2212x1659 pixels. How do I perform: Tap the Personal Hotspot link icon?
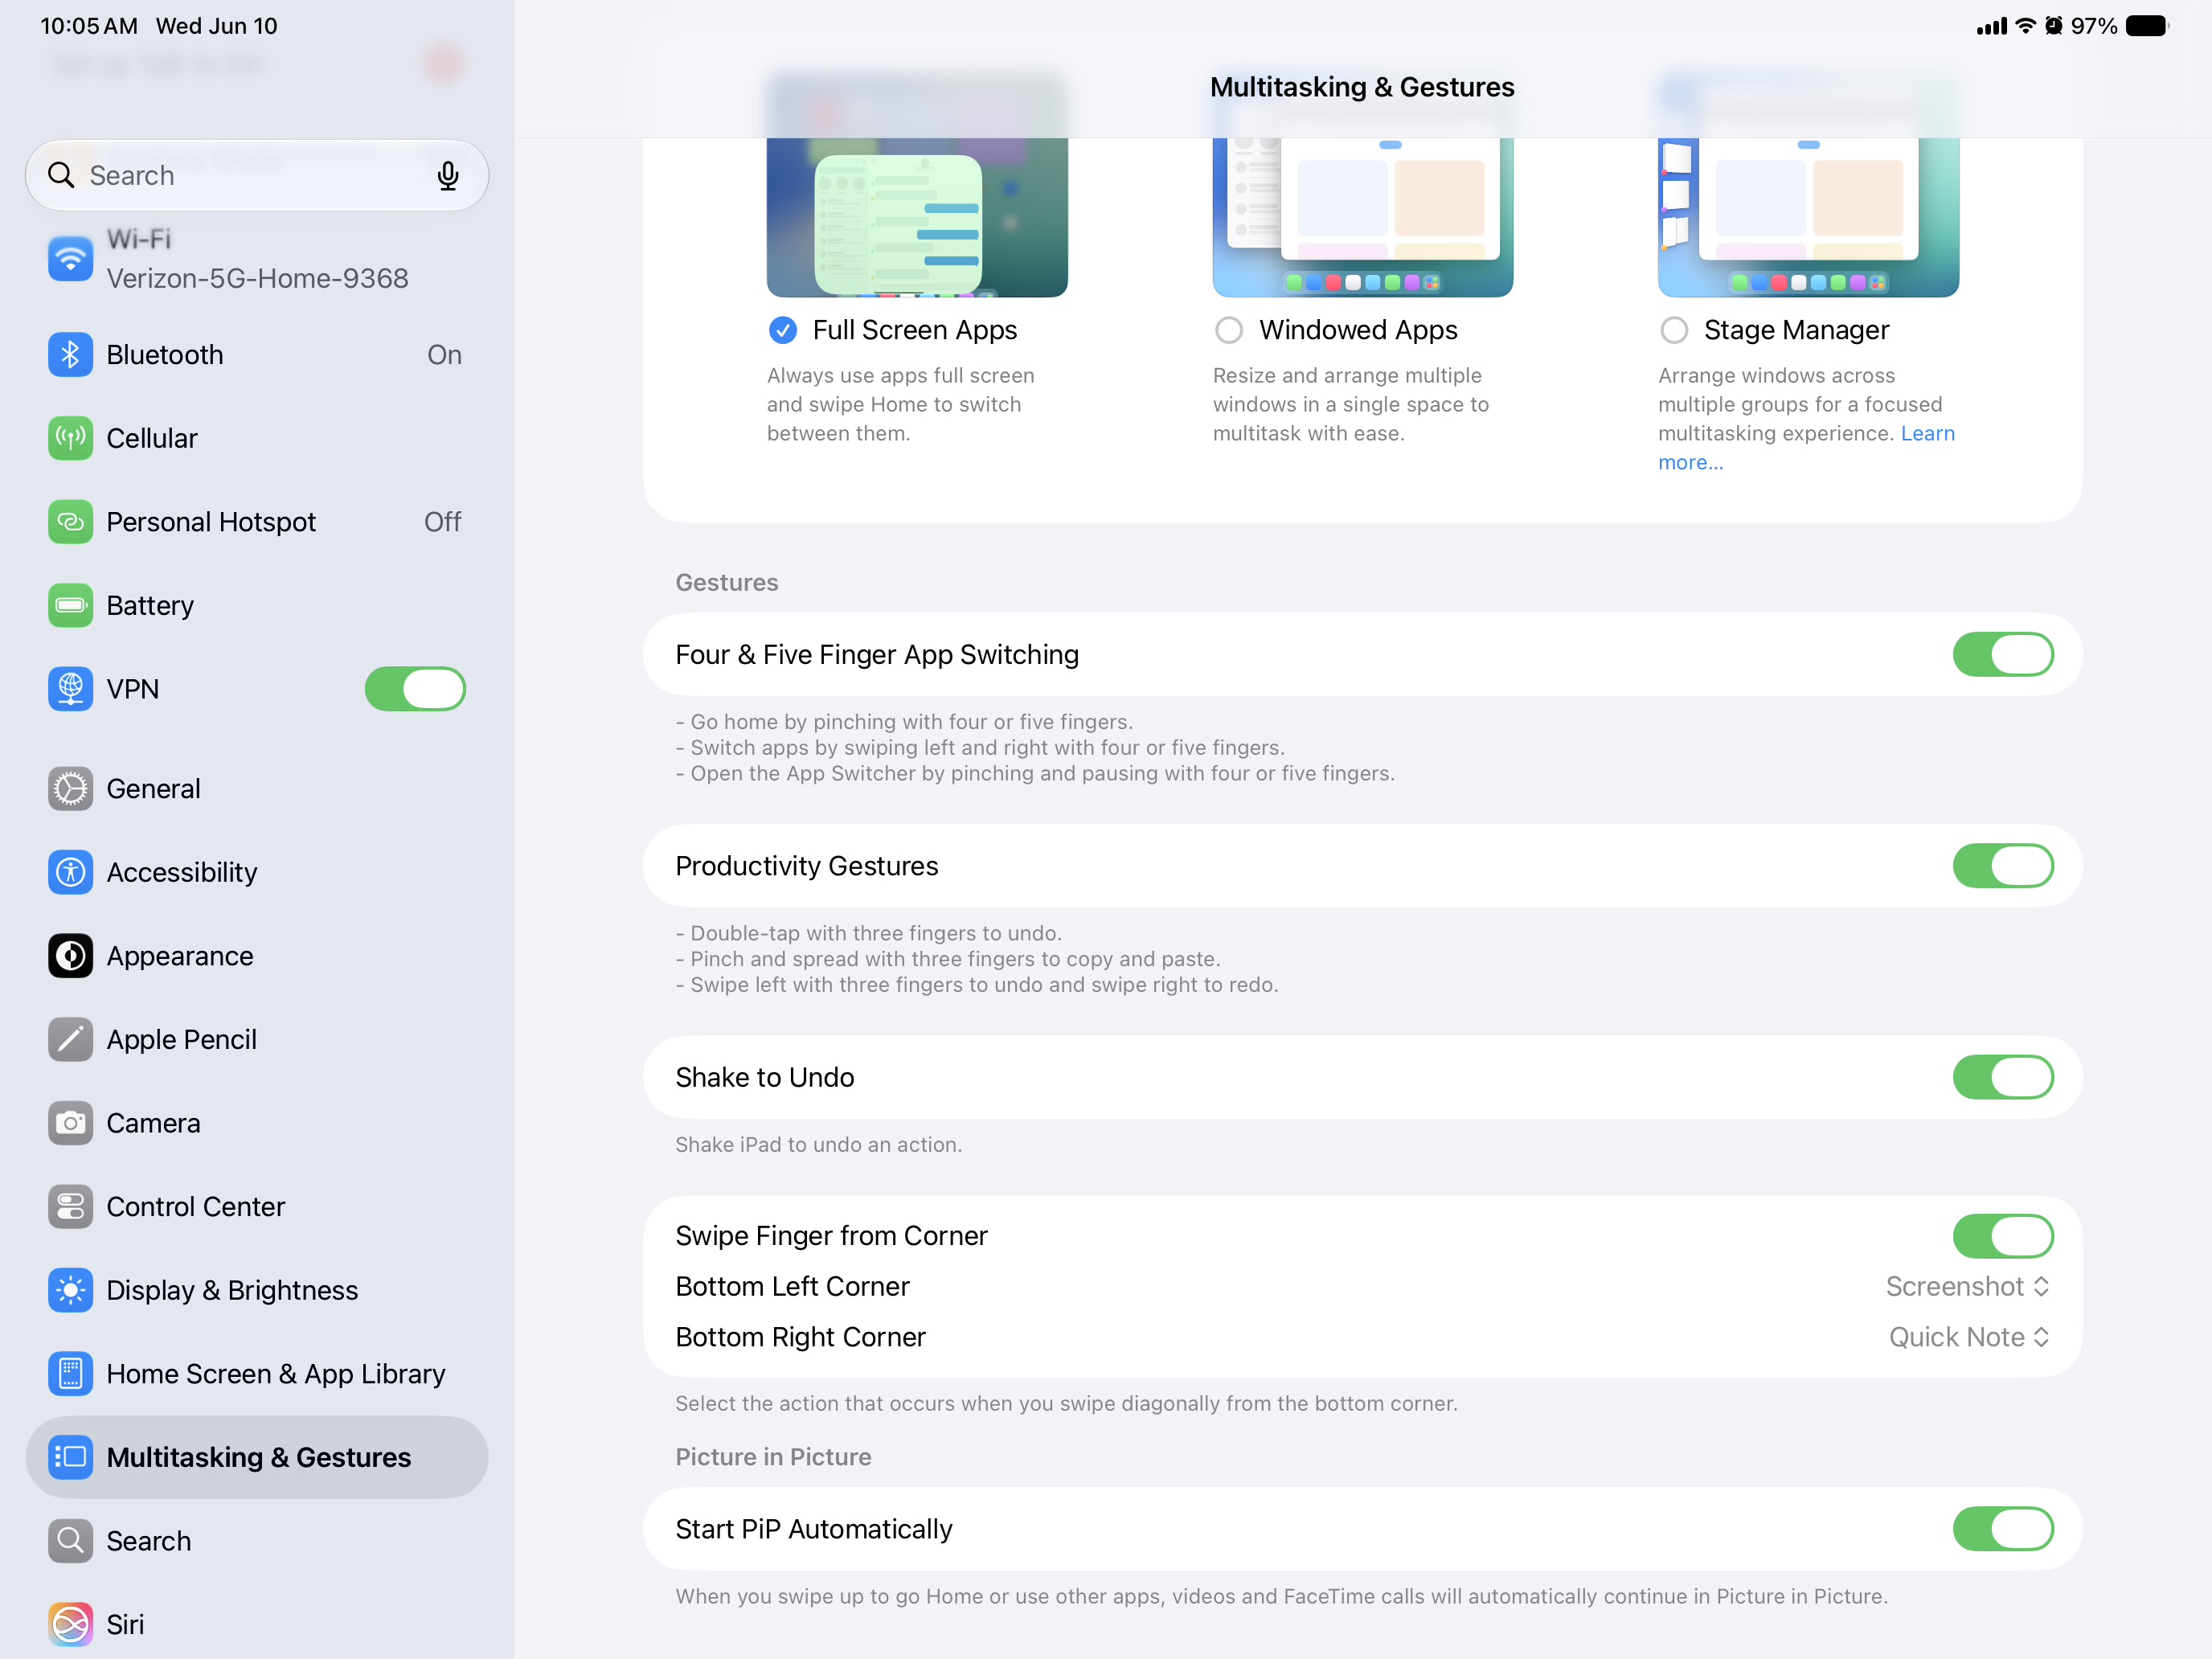70,522
